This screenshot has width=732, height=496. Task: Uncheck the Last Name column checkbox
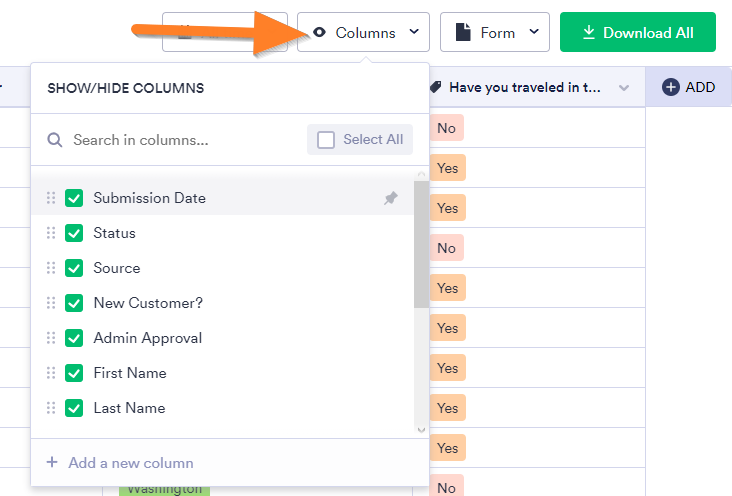pos(74,408)
